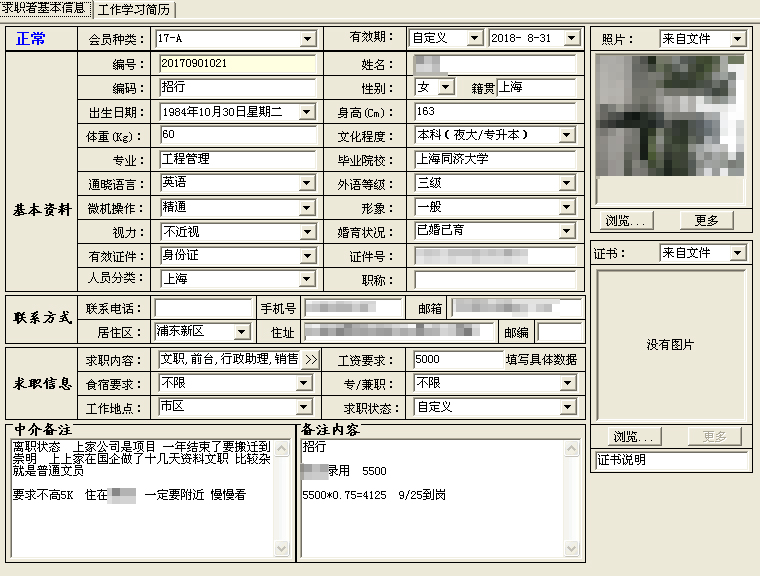Click the 中介备注 scrollbar down arrow
Image resolution: width=760 pixels, height=576 pixels.
tap(282, 548)
